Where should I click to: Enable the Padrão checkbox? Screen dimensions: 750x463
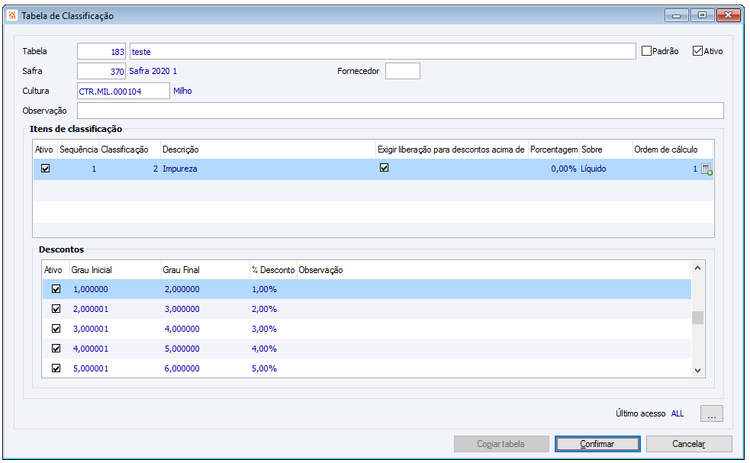click(x=647, y=51)
